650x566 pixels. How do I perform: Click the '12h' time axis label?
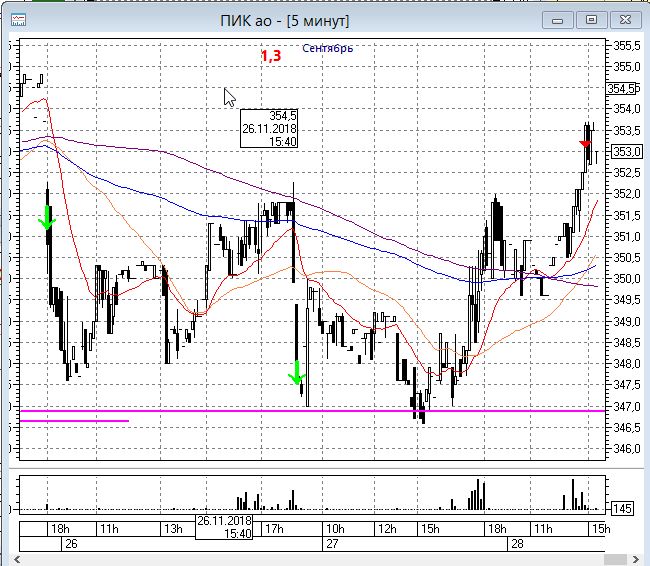[x=387, y=529]
